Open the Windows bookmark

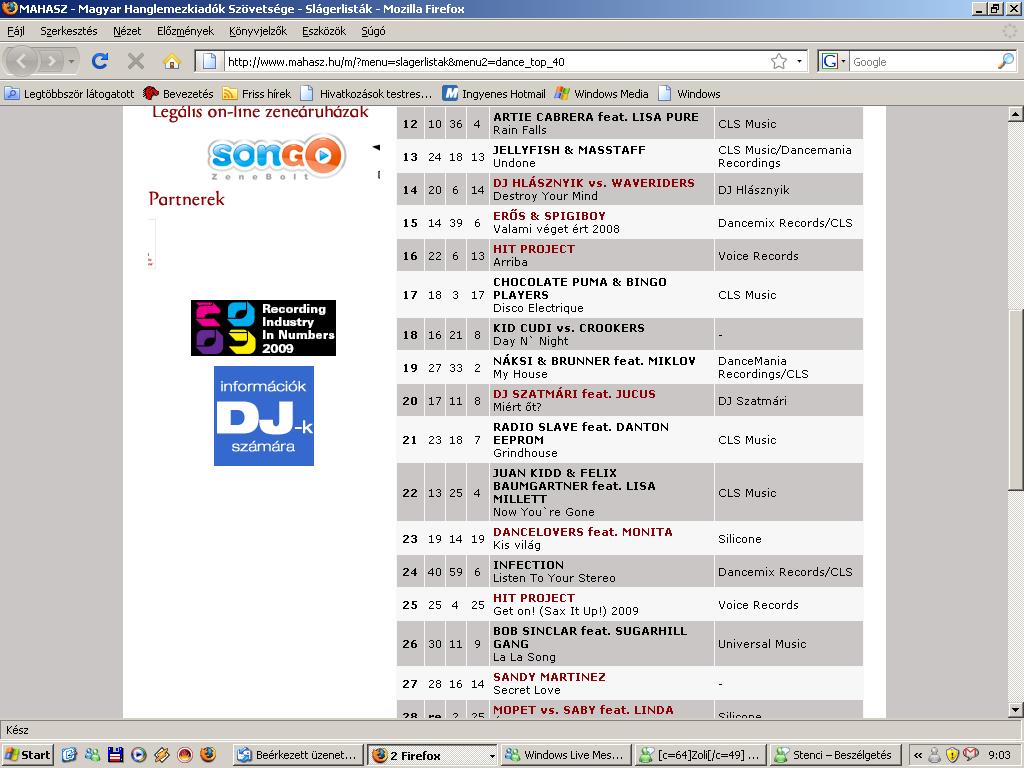point(689,93)
